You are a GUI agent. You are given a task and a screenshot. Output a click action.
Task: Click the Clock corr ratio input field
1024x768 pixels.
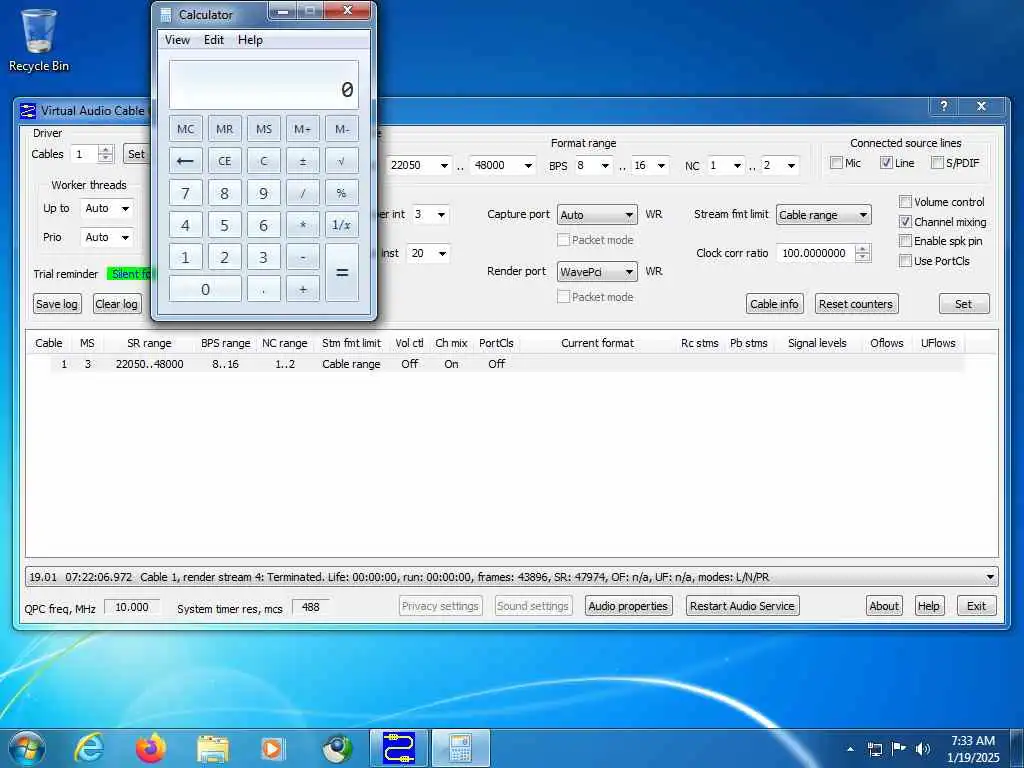pos(816,253)
